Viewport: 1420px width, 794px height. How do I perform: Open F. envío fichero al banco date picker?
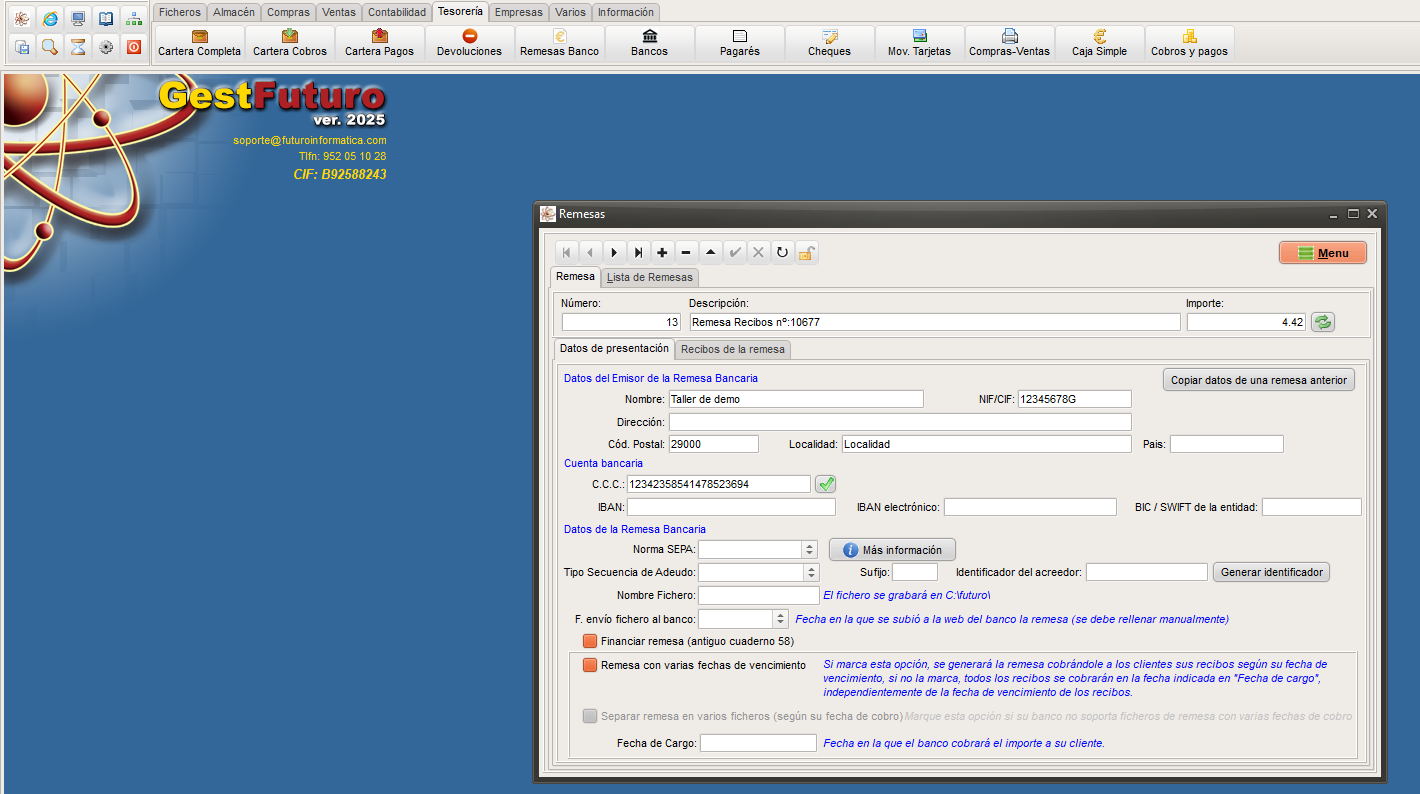pyautogui.click(x=780, y=619)
